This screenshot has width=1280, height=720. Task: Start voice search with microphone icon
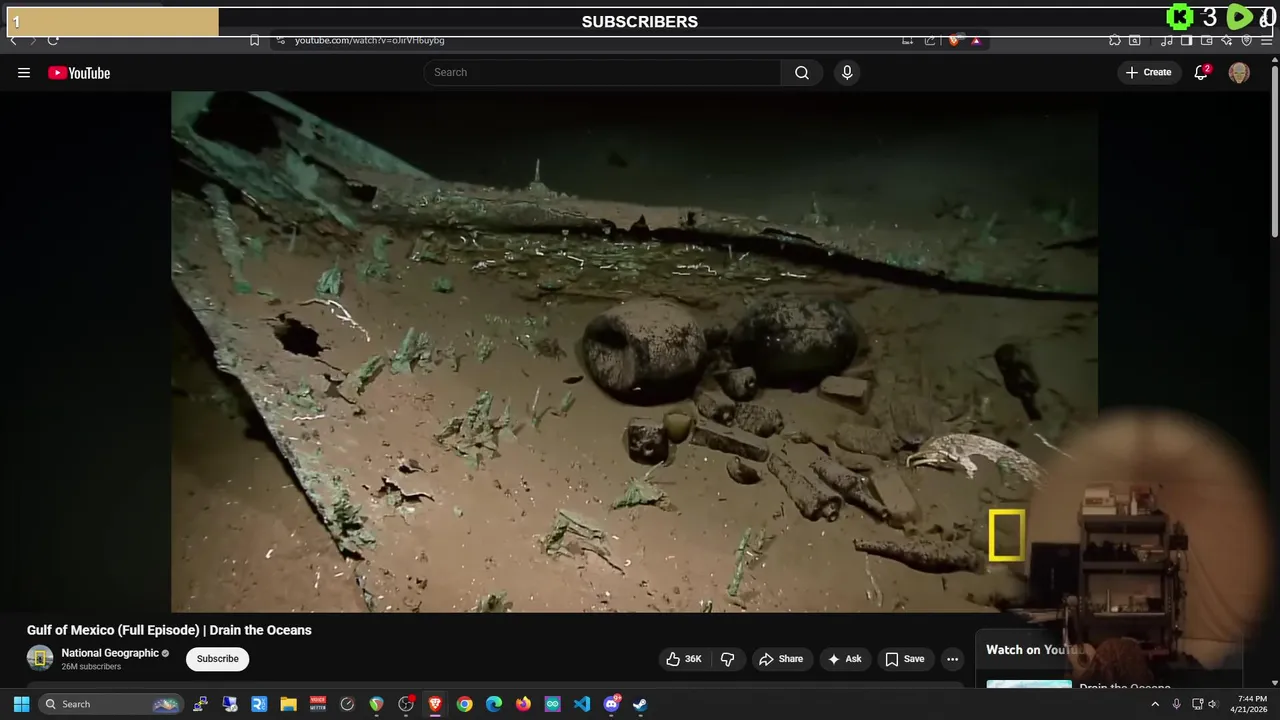[x=847, y=72]
